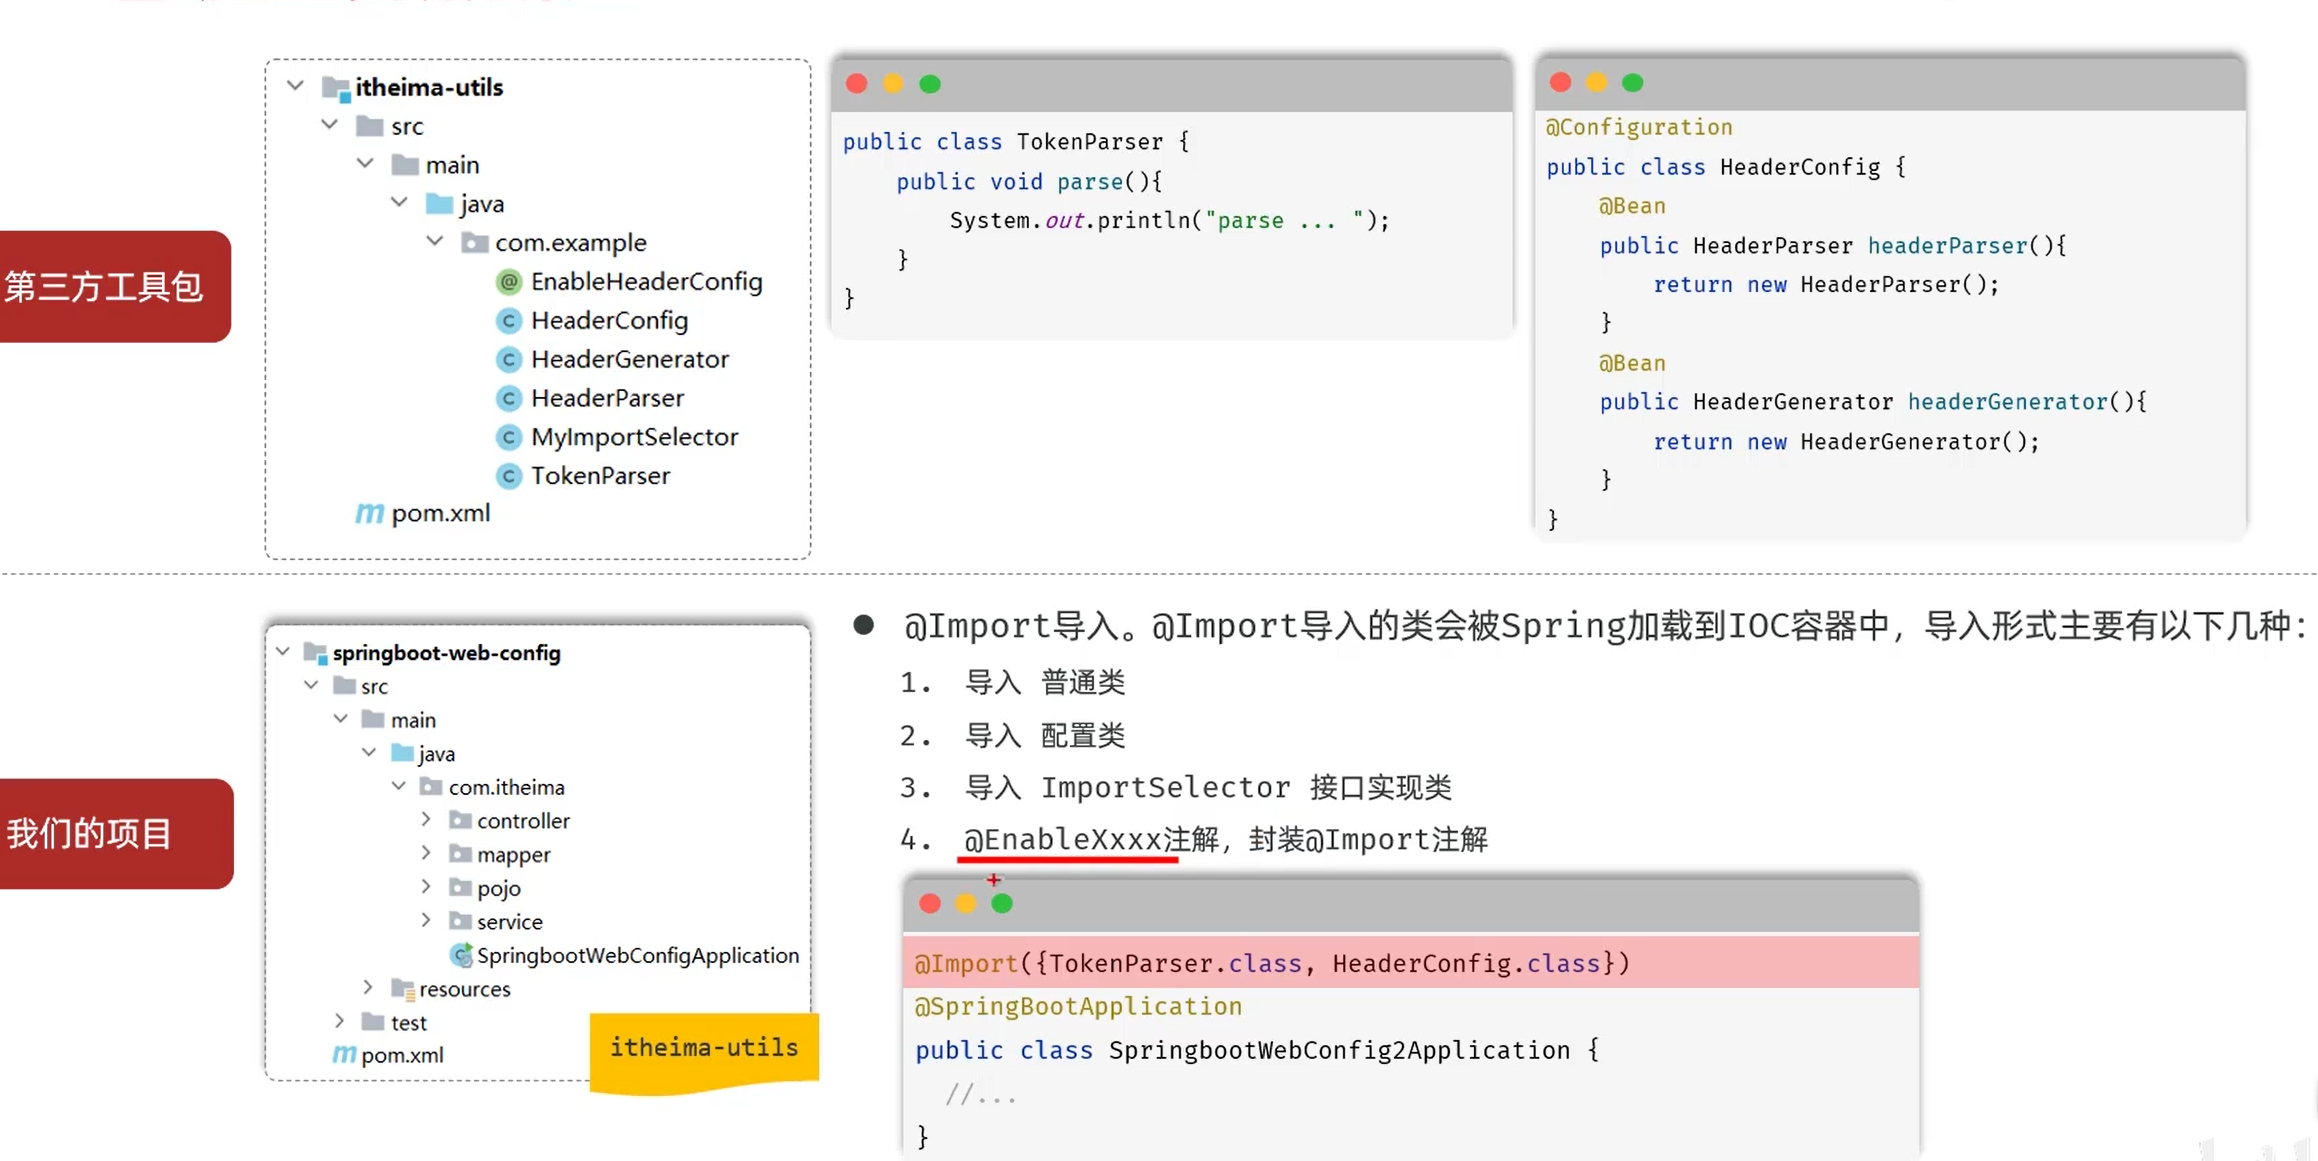Screen dimensions: 2318x1161
Task: Click the com.itheima package icon
Action: click(x=431, y=787)
